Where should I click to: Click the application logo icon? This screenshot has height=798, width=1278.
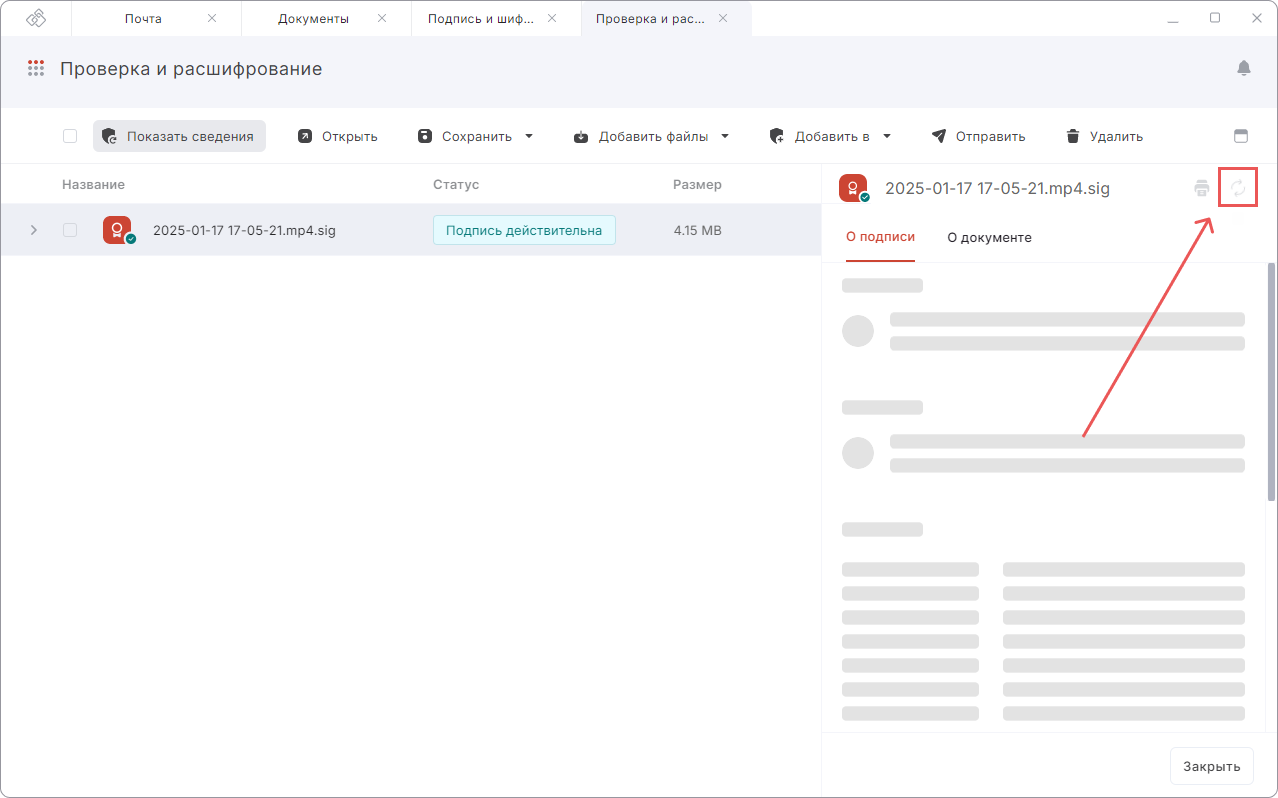click(36, 18)
